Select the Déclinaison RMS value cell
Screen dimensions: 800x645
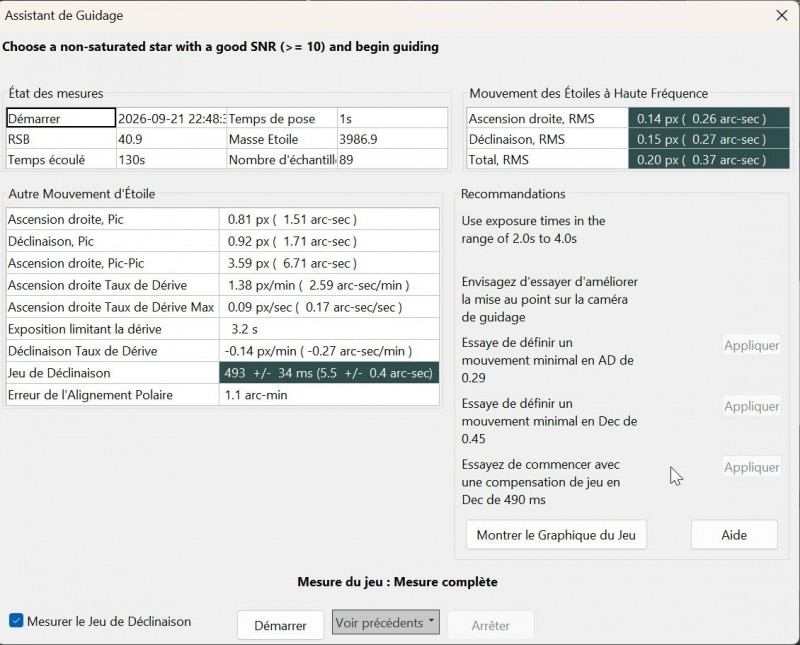(709, 139)
